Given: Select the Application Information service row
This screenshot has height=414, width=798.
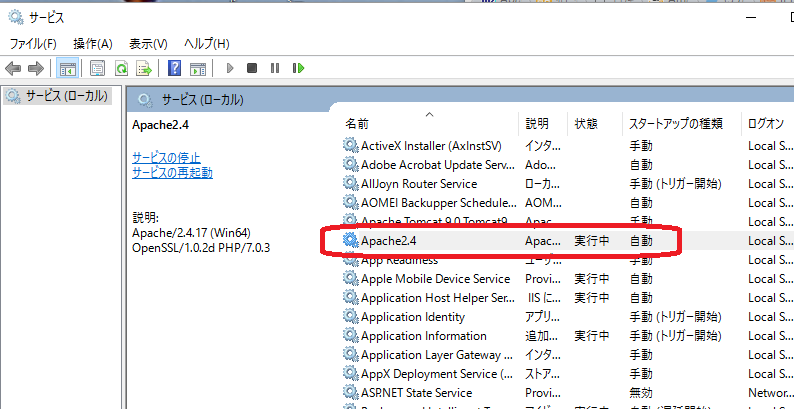Looking at the screenshot, I should point(568,336).
